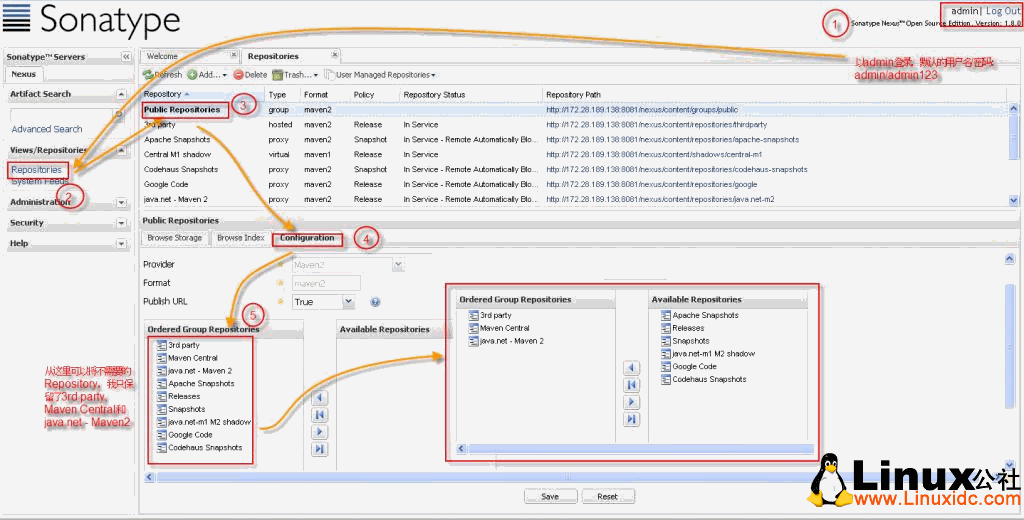Select the Codehaus Snapshots row in the repository table
The height and width of the screenshot is (520, 1024).
575,170
